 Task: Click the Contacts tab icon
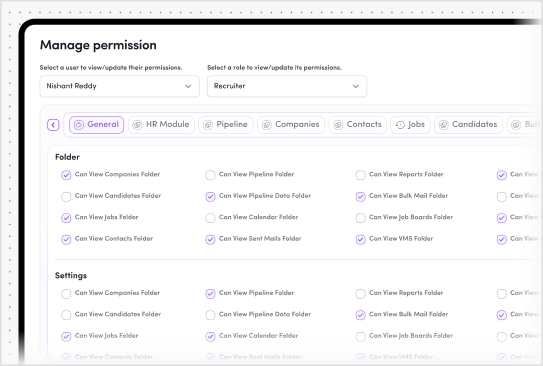click(x=338, y=125)
